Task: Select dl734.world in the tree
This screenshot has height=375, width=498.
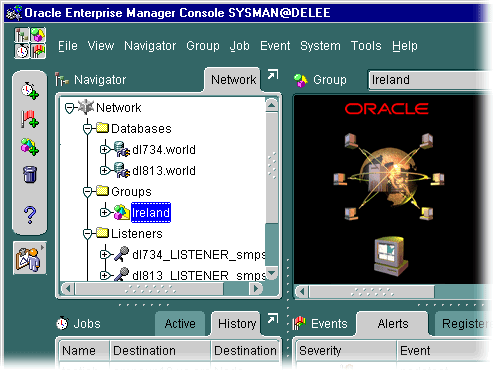Action: (164, 150)
